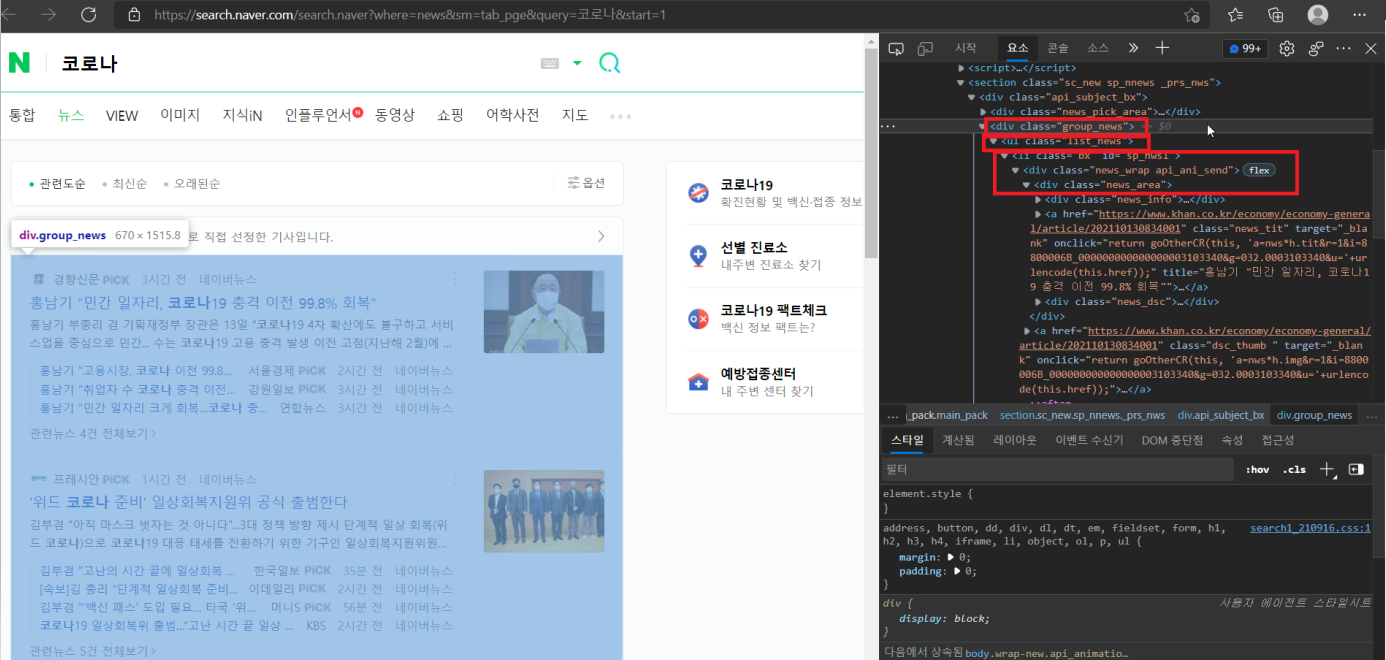Open the 이벤트 수신기 tab
The image size is (1386, 660).
click(x=1089, y=440)
